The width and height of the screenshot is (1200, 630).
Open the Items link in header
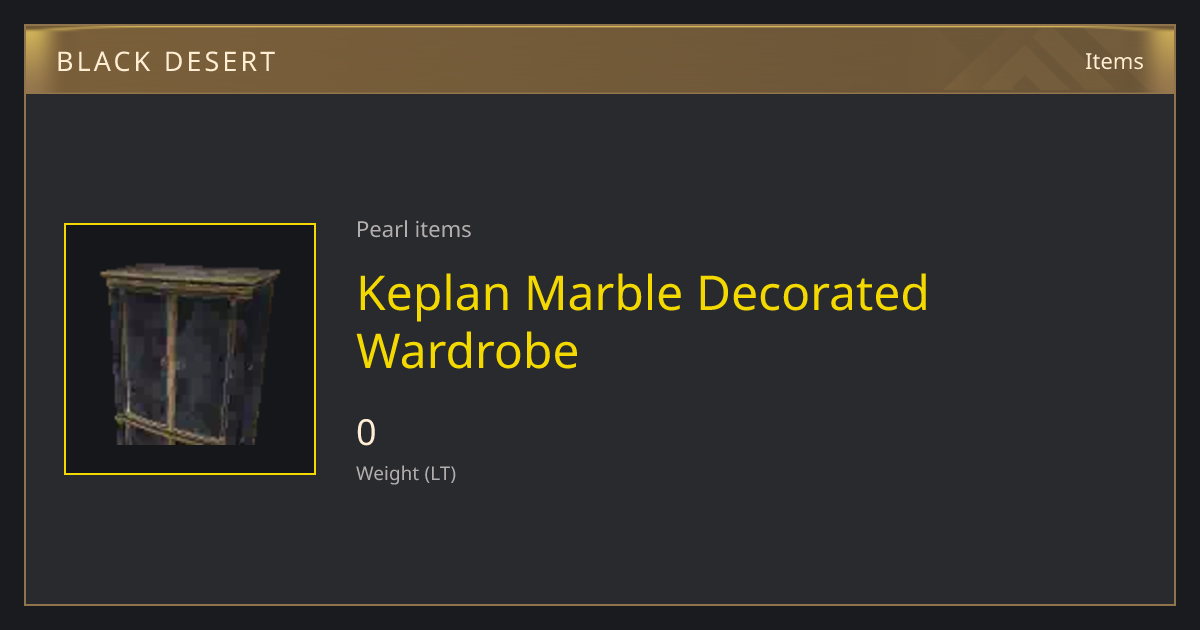tap(1114, 61)
